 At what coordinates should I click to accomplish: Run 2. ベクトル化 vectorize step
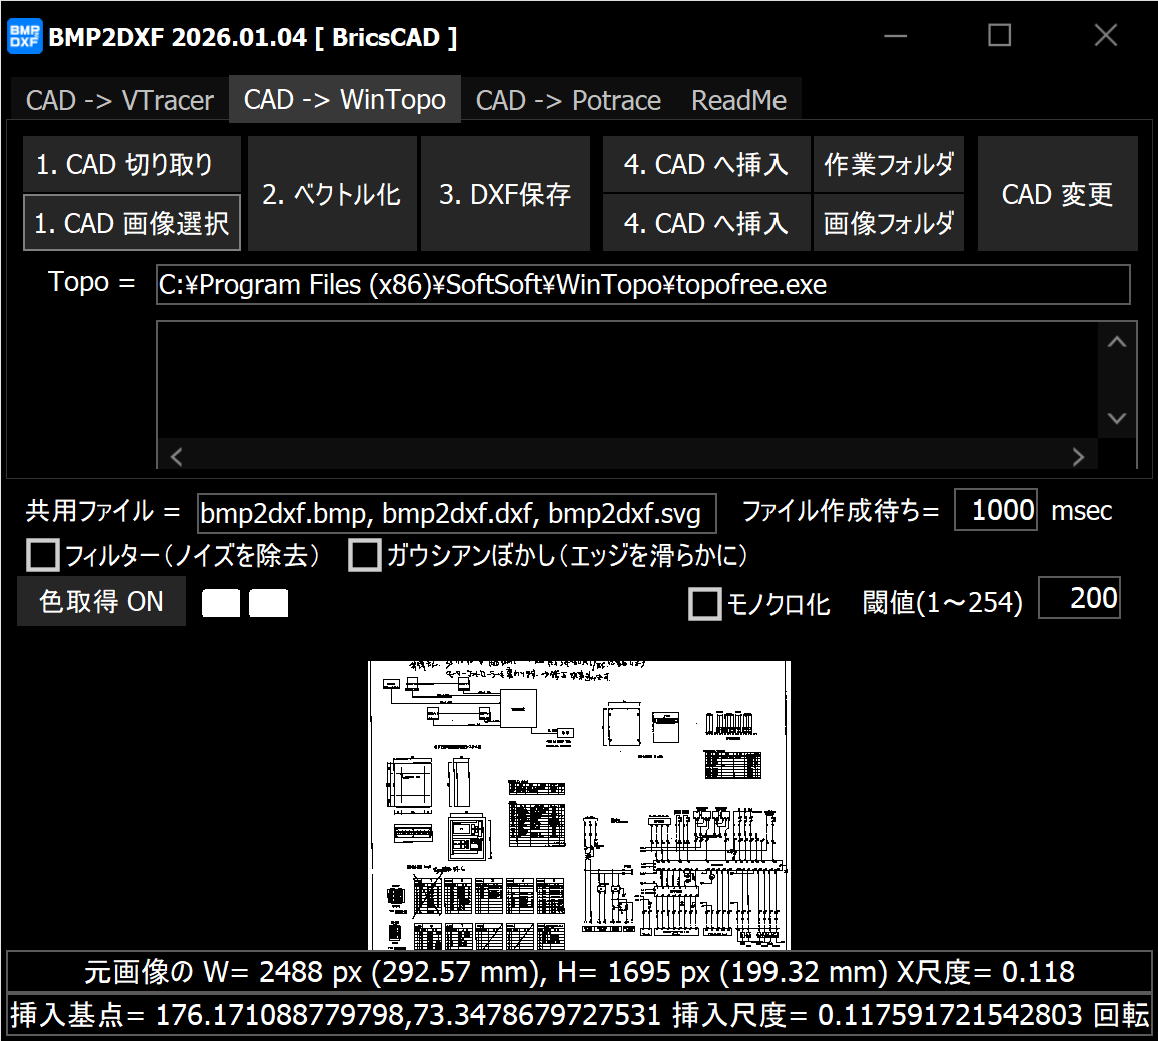pos(332,194)
